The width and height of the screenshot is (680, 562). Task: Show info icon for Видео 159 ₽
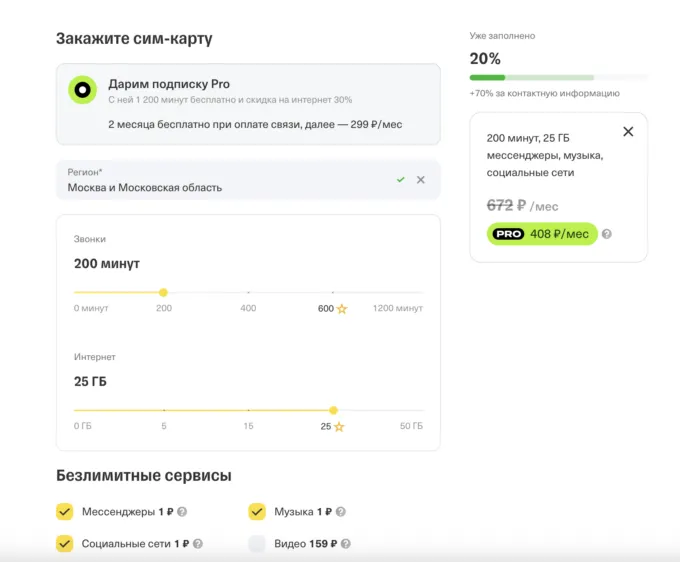[x=345, y=544]
